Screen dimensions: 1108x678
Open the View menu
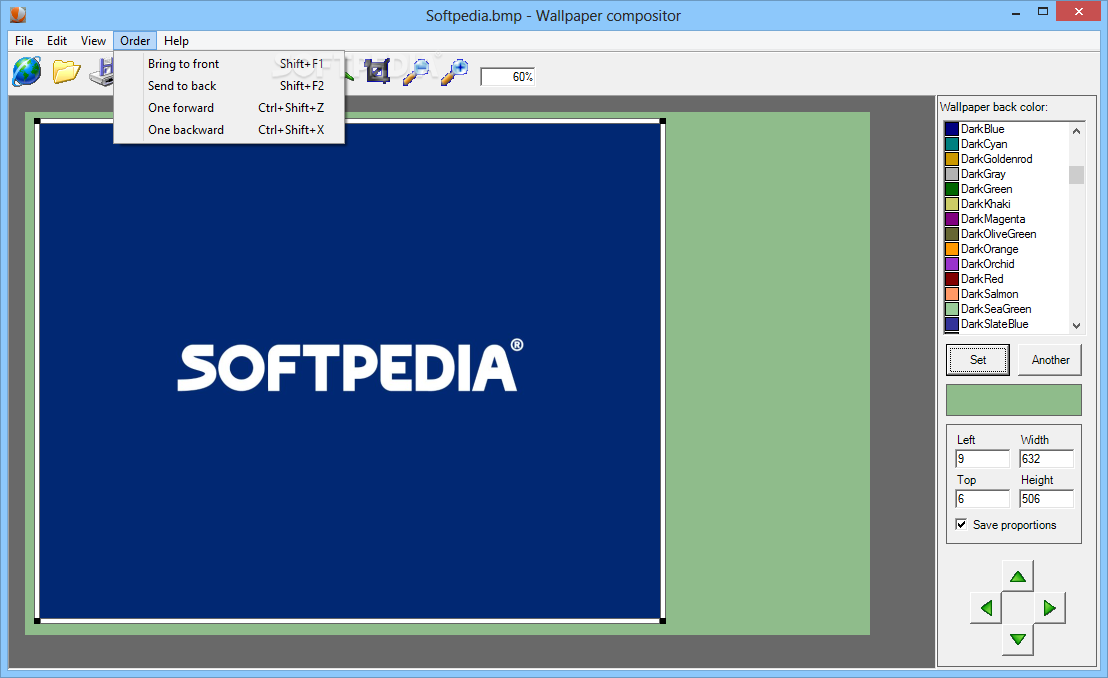point(93,41)
